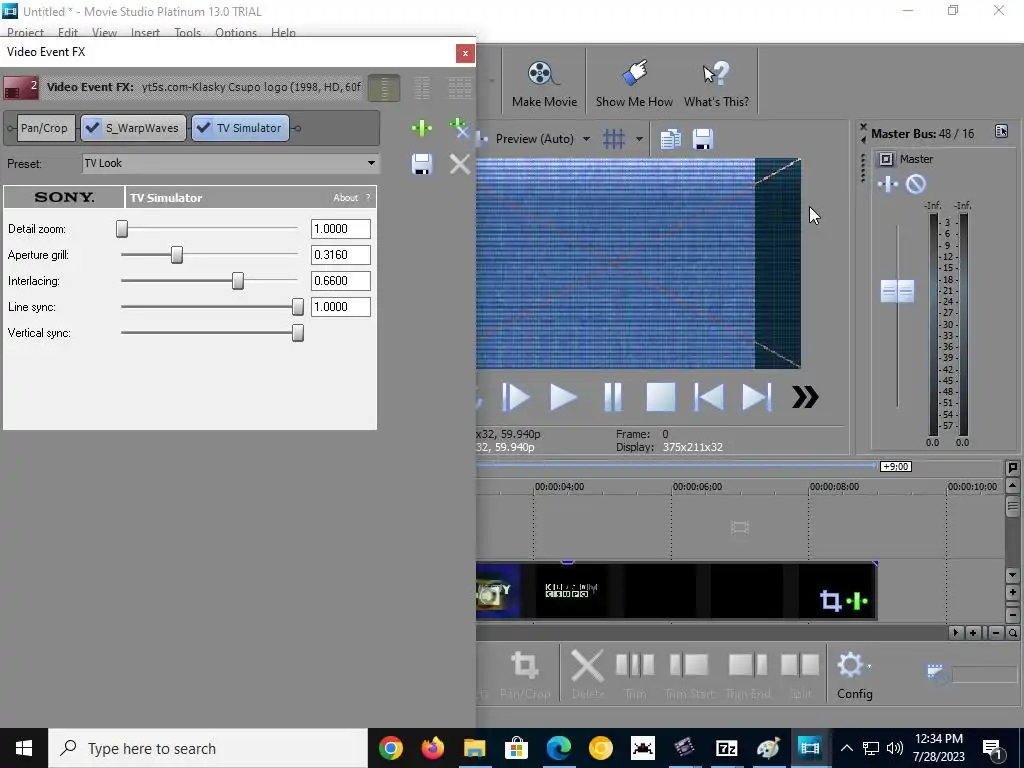Save the current TV Simulator preset

click(422, 164)
